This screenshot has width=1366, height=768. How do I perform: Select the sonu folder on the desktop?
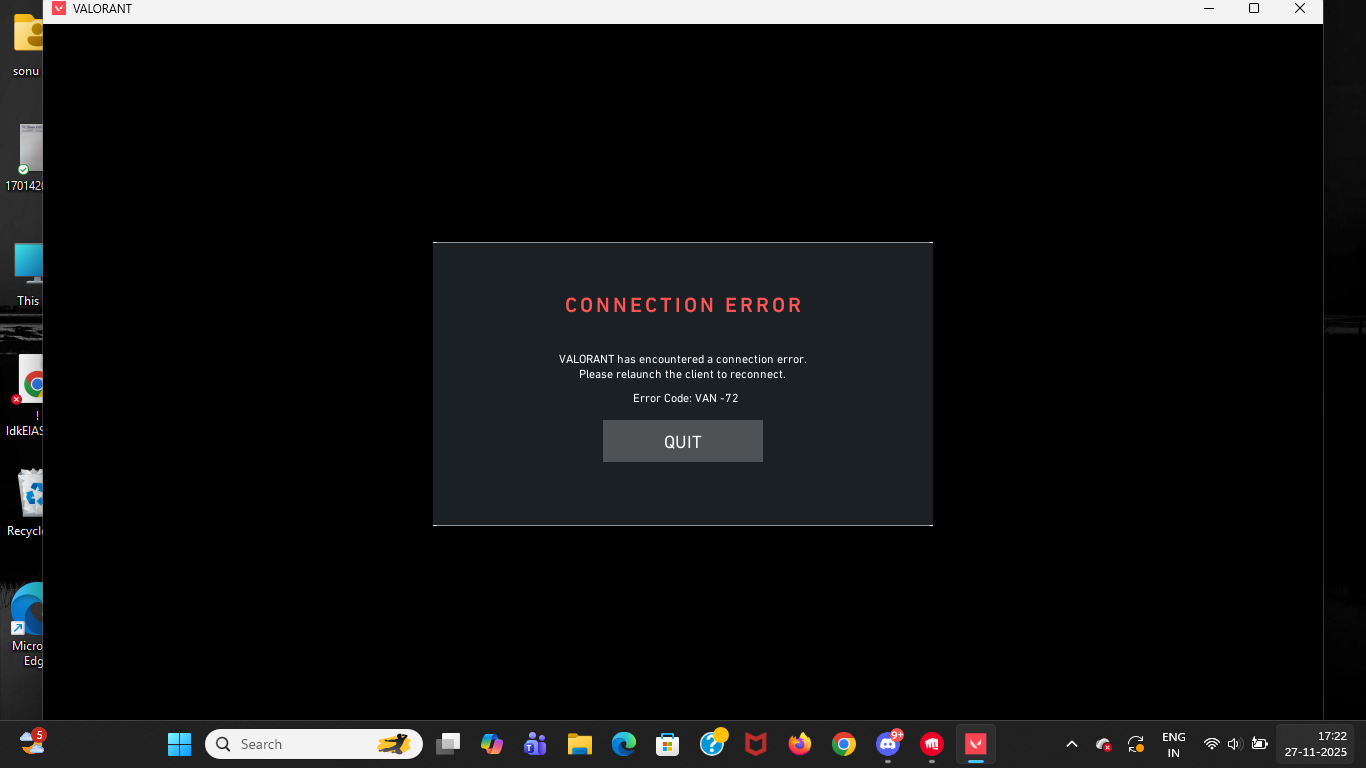click(x=27, y=45)
